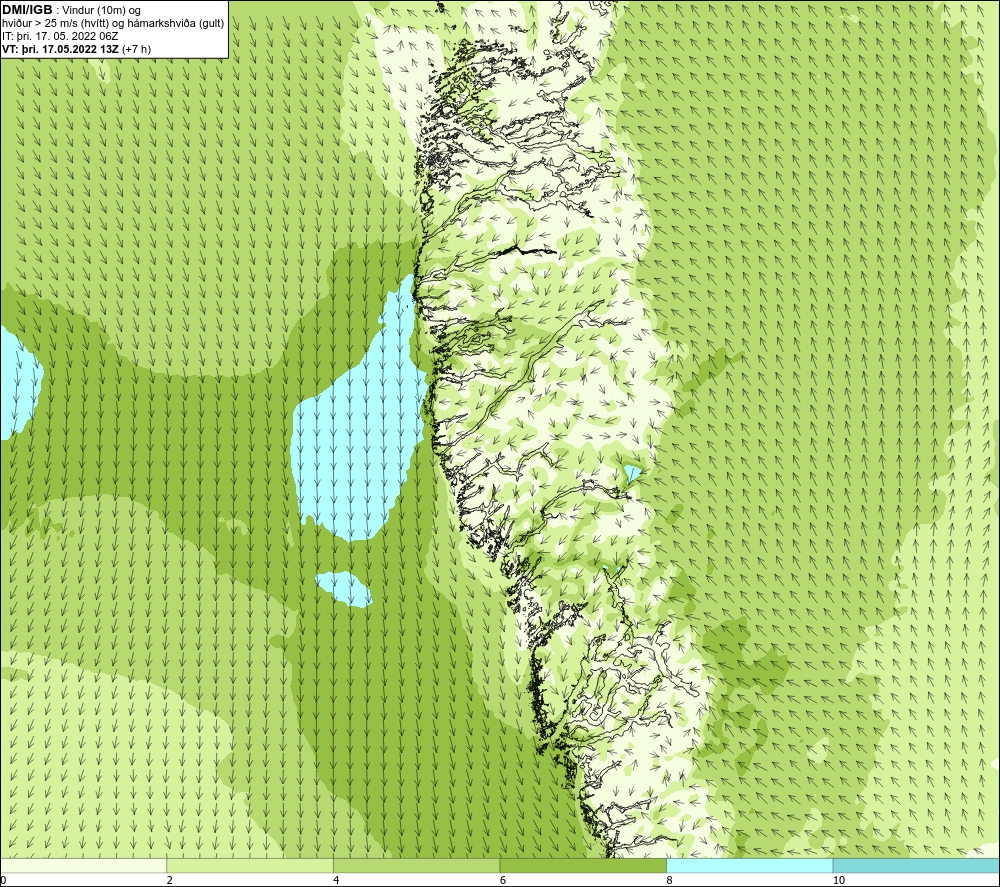
Task: Click the '(+7 h)' forecast offset text
Action: 136,49
